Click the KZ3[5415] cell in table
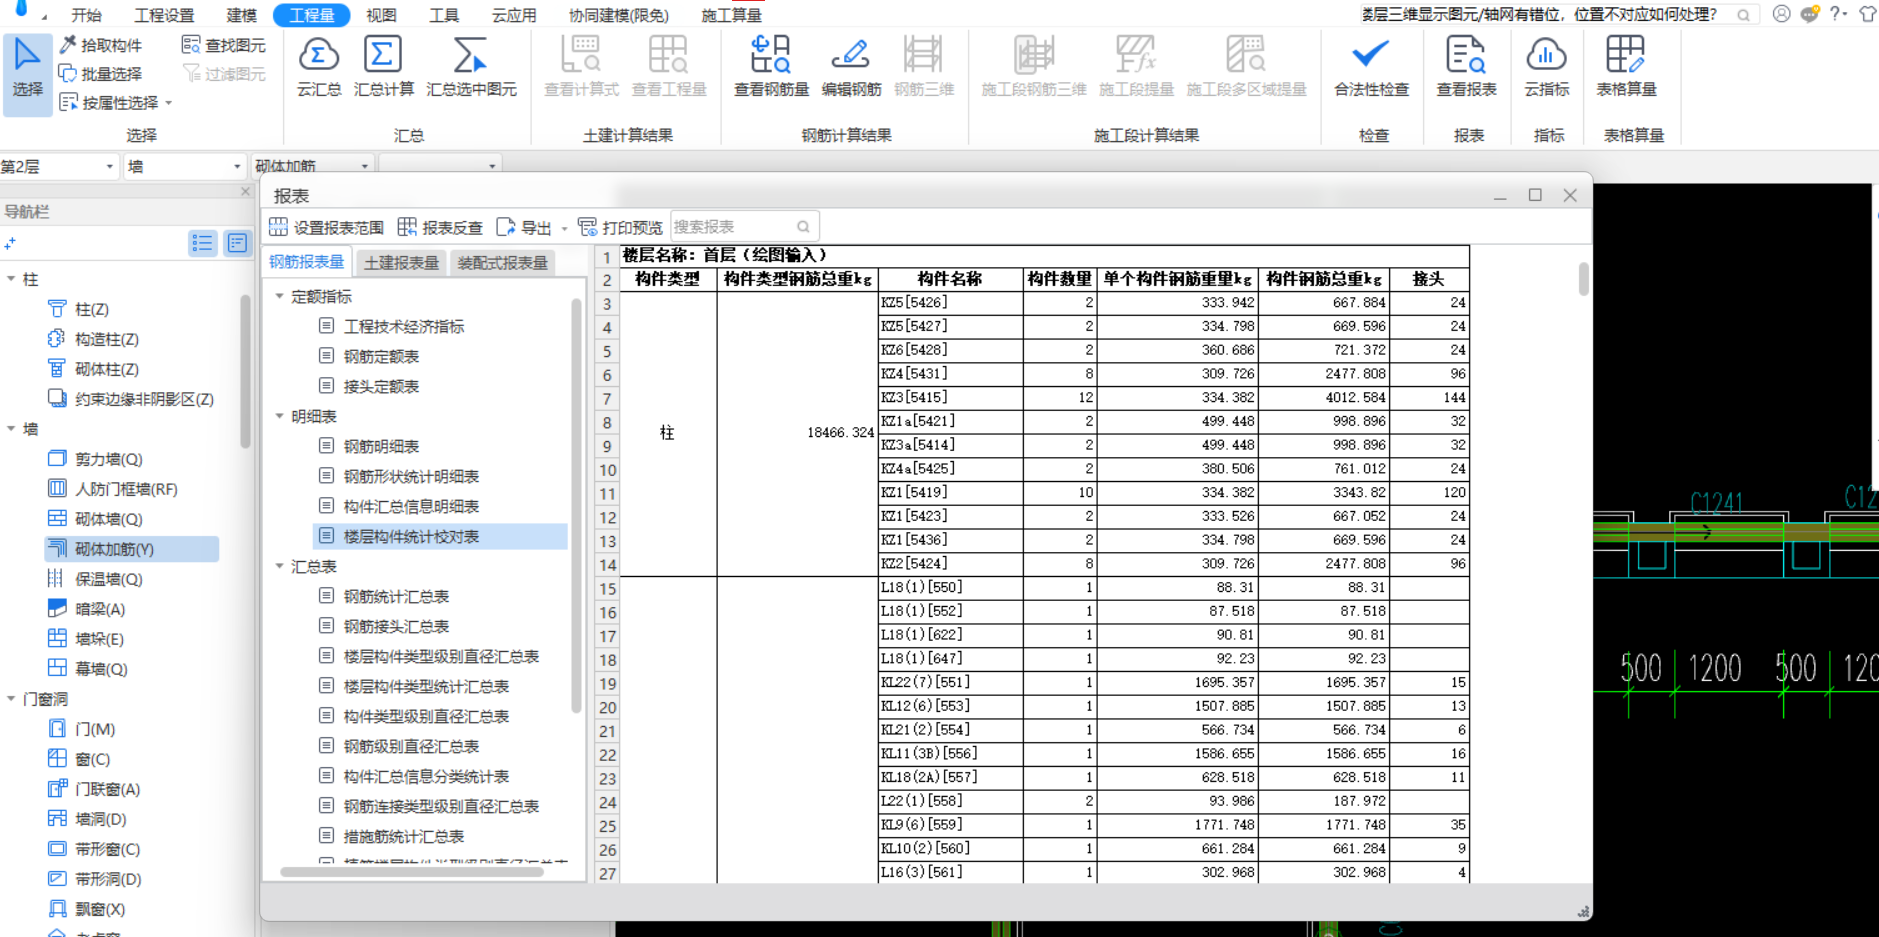Screen dimensions: 1879x937 point(951,398)
